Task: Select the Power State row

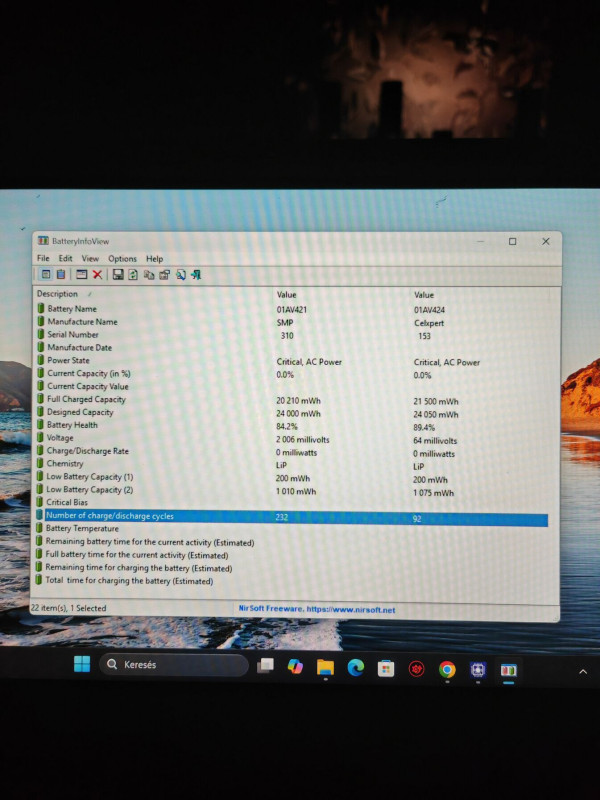Action: click(x=292, y=361)
